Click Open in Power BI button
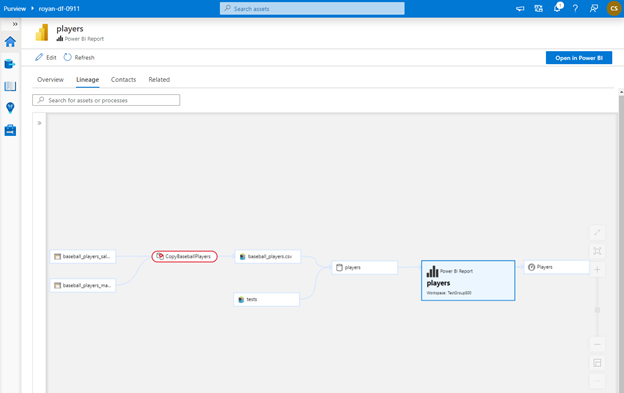The image size is (624, 393). (579, 58)
